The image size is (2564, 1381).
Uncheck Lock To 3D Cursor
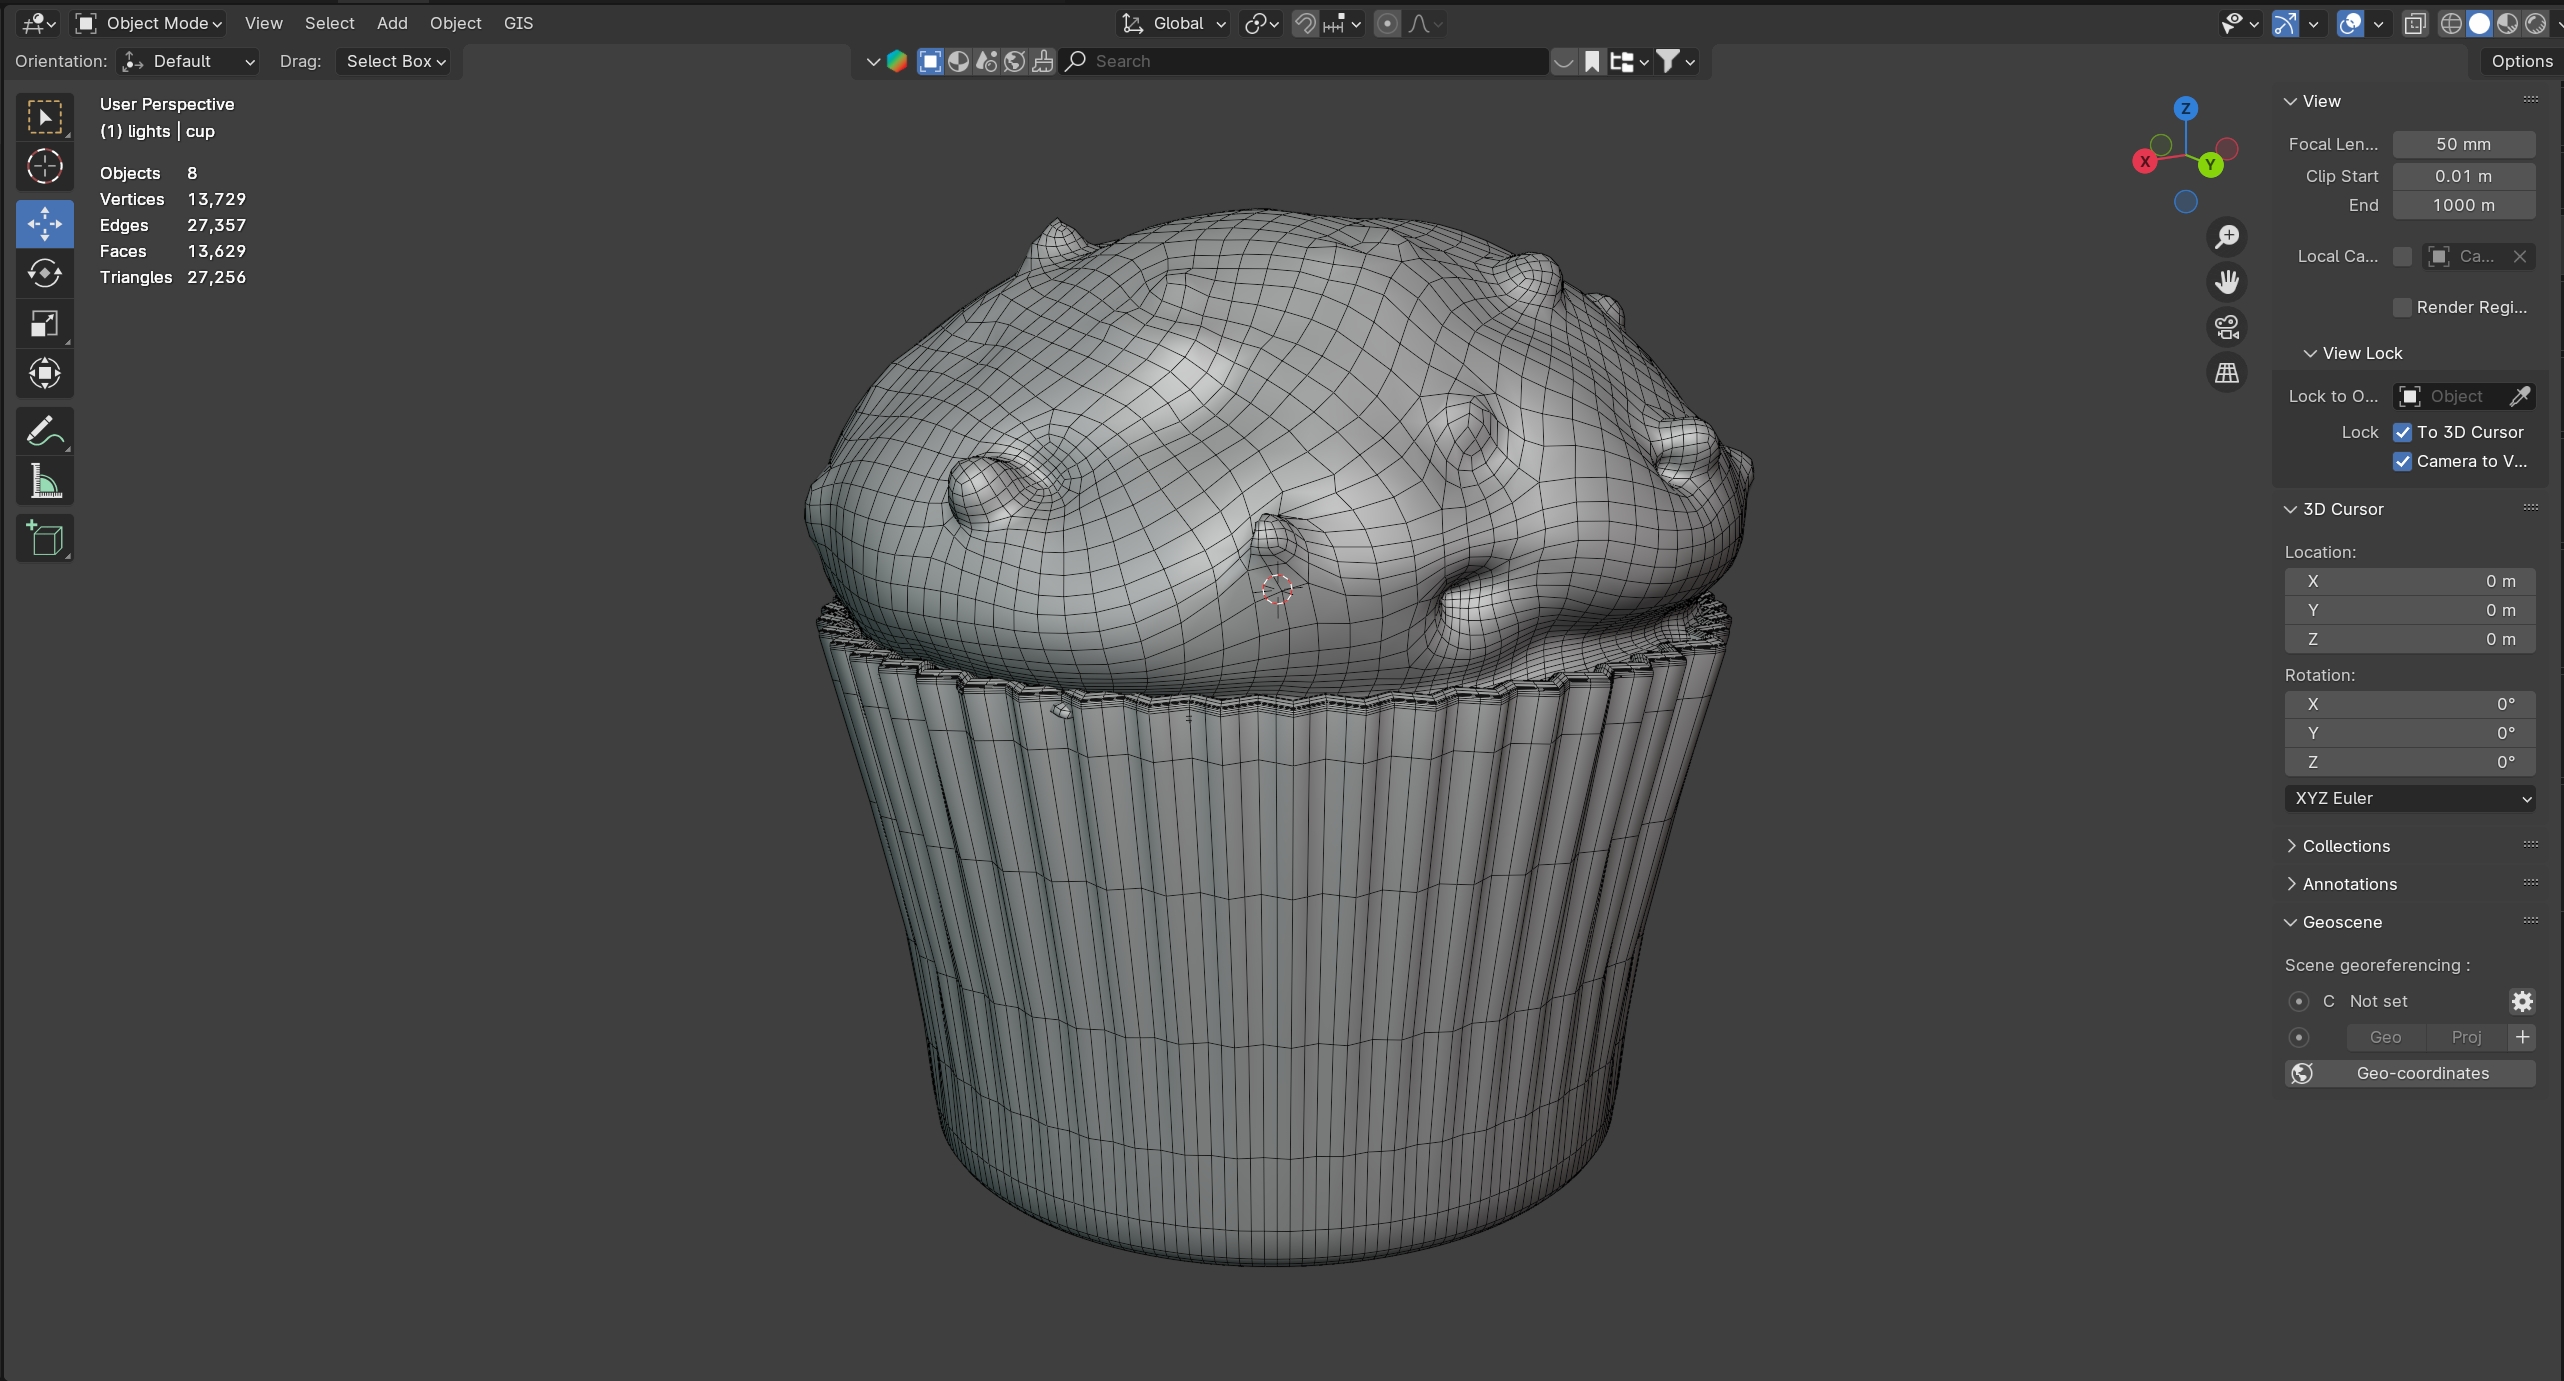[2402, 432]
